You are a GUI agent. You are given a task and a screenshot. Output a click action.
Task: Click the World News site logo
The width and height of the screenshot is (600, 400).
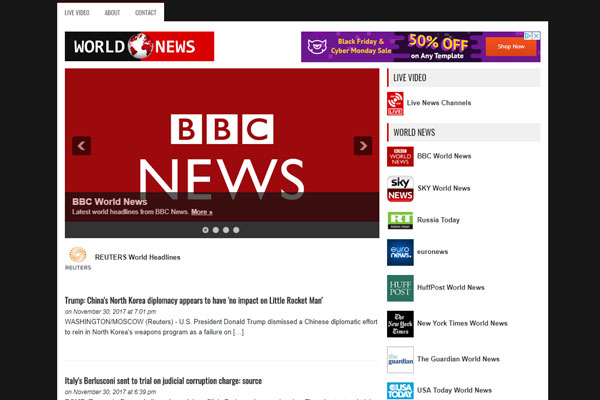point(139,46)
